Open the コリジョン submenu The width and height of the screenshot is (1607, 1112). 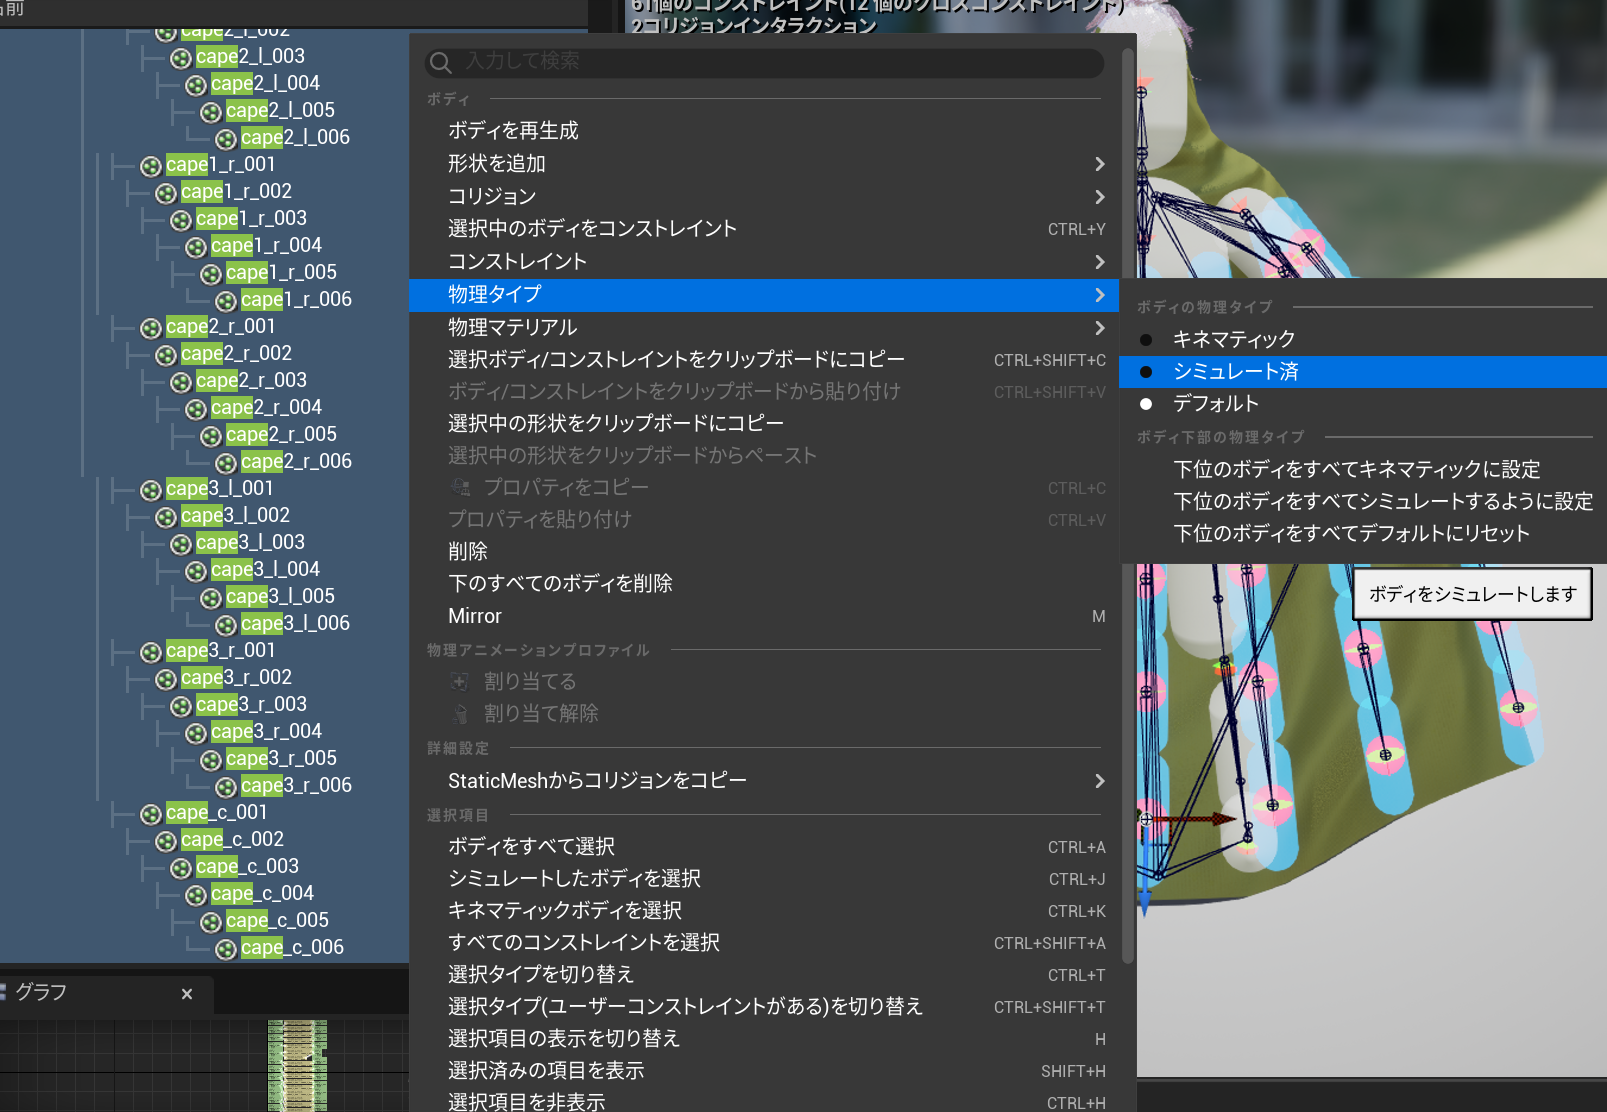coord(764,196)
